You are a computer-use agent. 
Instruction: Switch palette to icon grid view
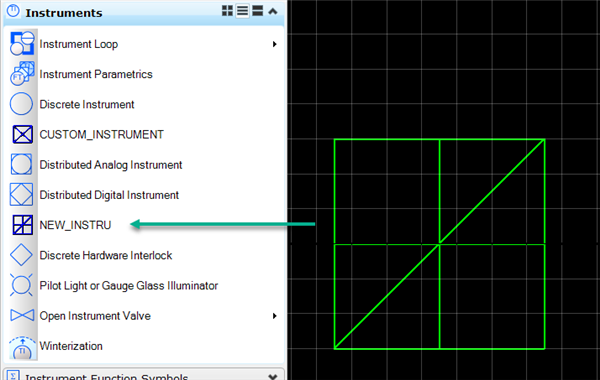tap(227, 11)
